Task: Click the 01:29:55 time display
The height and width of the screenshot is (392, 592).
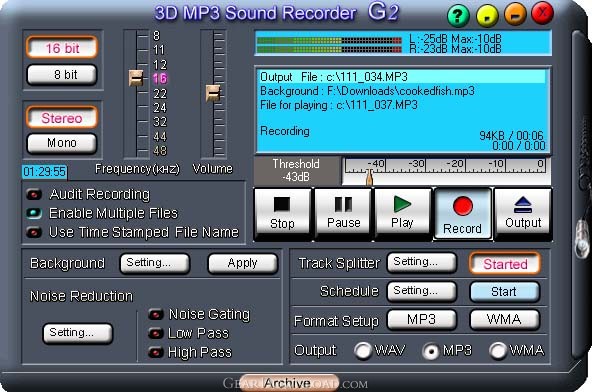Action: tap(45, 172)
